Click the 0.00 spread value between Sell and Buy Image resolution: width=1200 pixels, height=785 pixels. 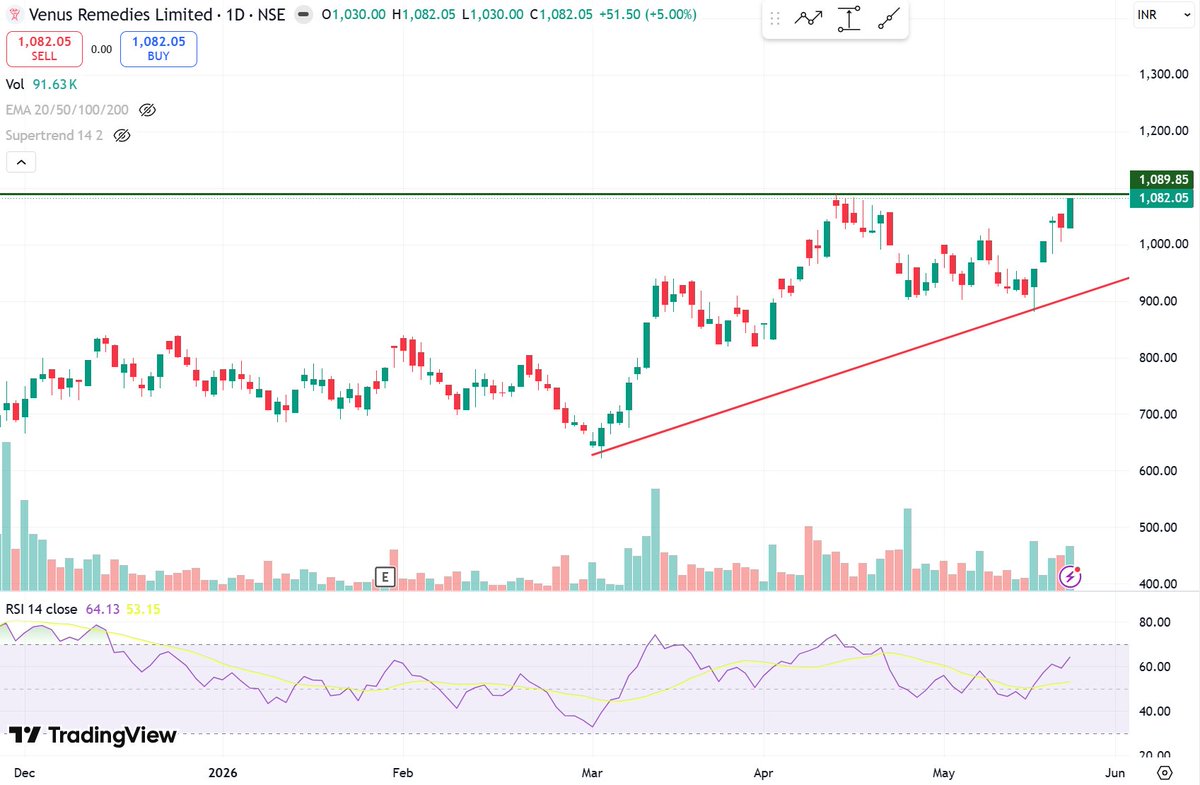[101, 49]
